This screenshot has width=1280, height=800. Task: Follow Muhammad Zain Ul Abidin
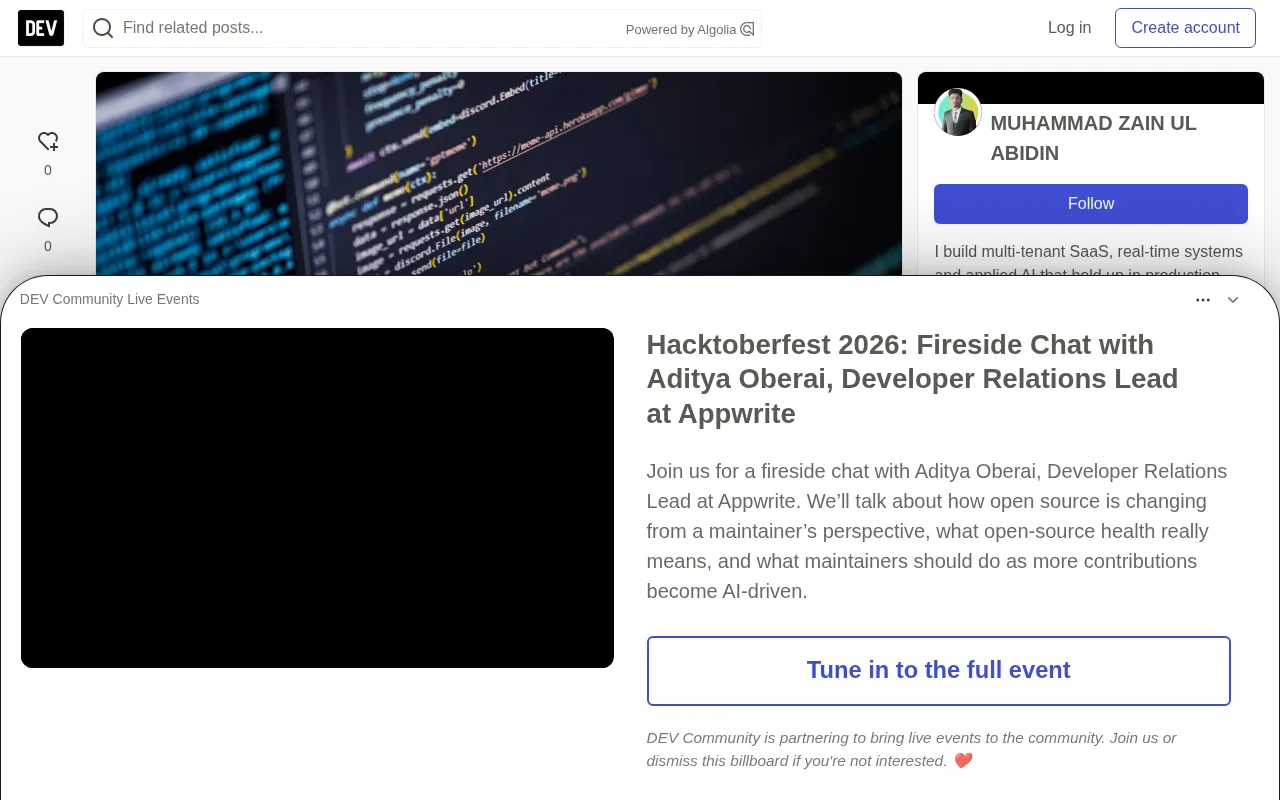(1091, 204)
